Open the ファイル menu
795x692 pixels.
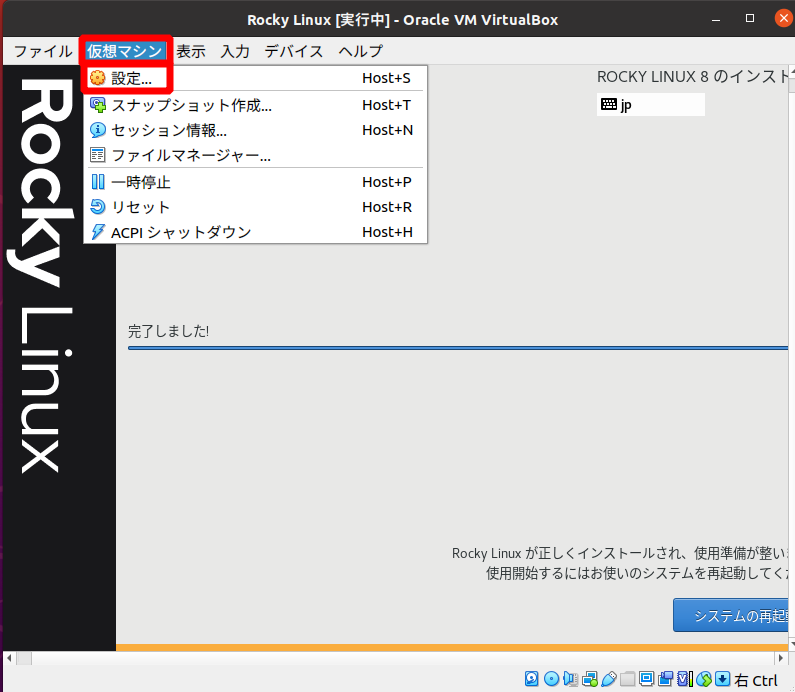43,51
